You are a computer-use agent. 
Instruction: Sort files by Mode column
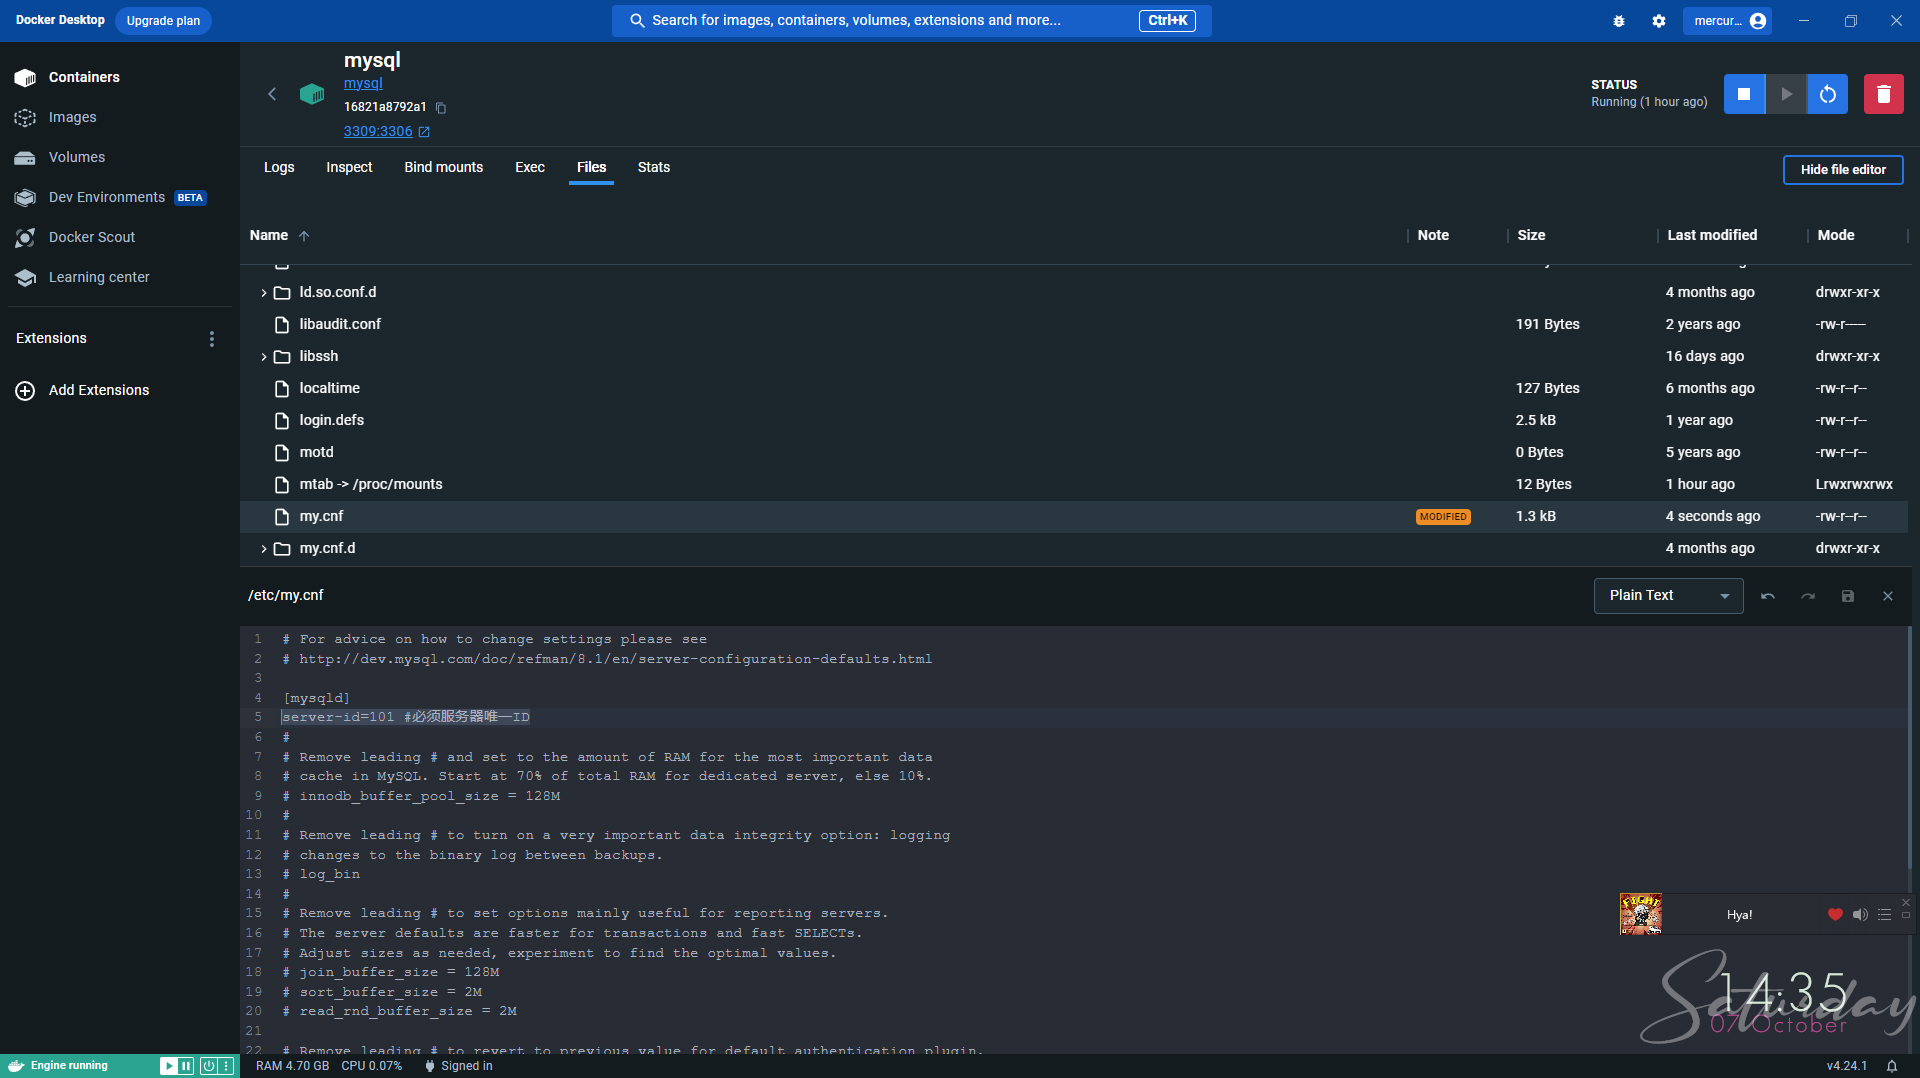[1836, 236]
